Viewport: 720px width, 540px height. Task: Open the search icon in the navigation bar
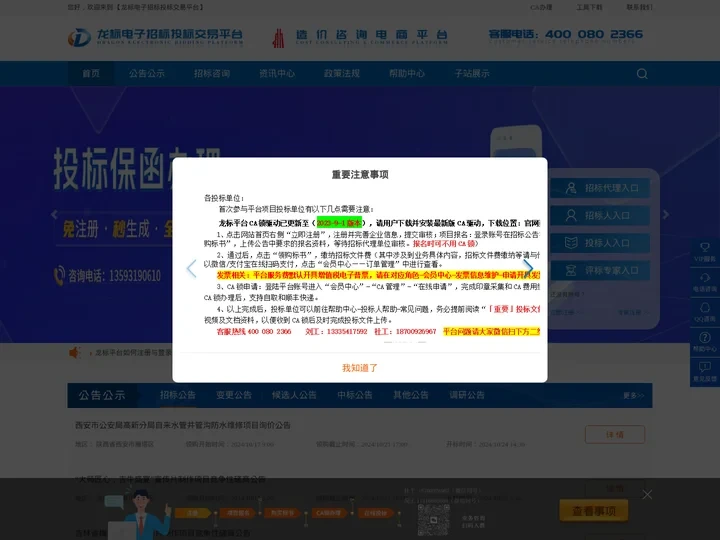pyautogui.click(x=642, y=73)
